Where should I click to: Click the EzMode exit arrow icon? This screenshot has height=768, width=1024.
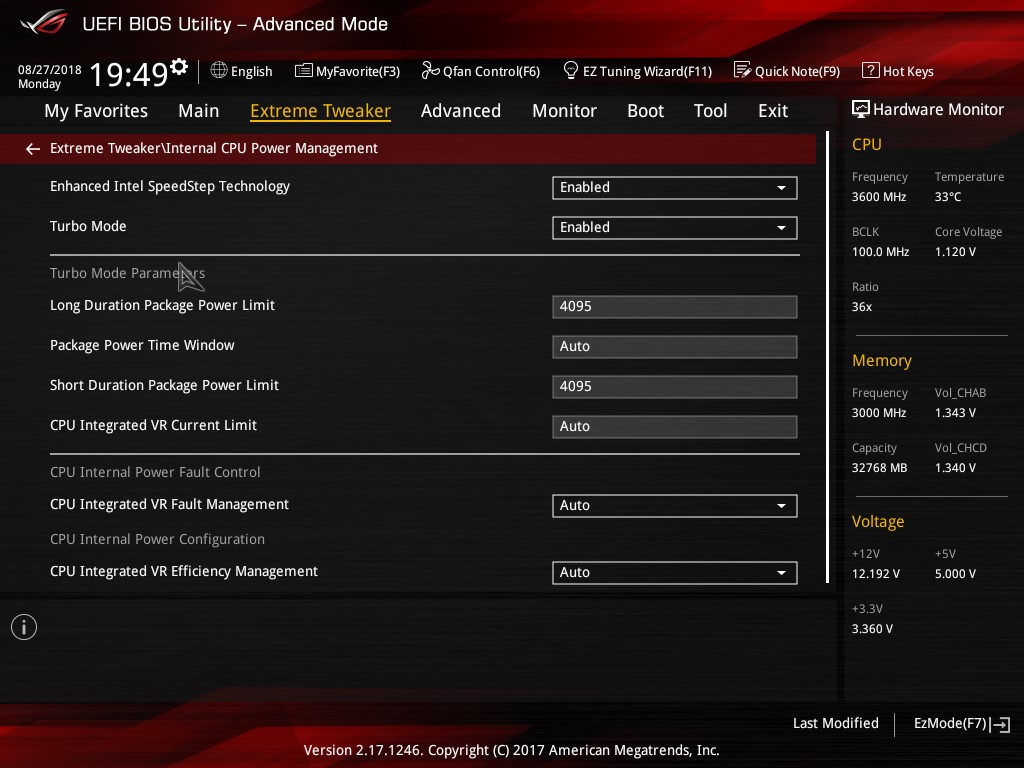1000,724
